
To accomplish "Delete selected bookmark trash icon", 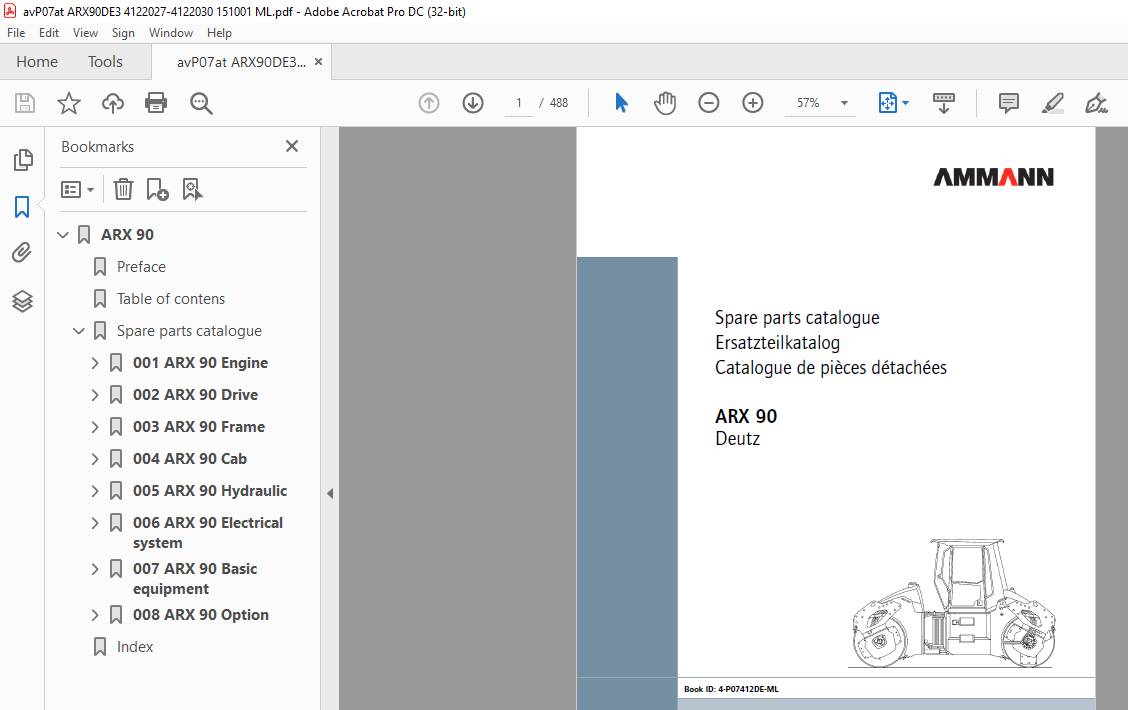I will [x=124, y=189].
